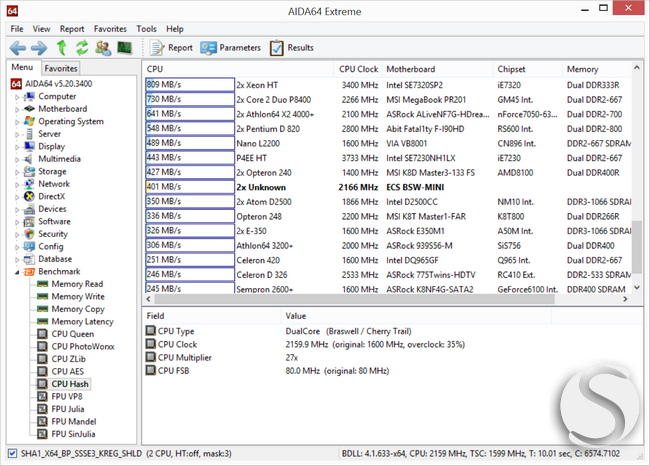This screenshot has height=466, width=650.
Task: Expand the Motherboard tree node
Action: pyautogui.click(x=17, y=109)
